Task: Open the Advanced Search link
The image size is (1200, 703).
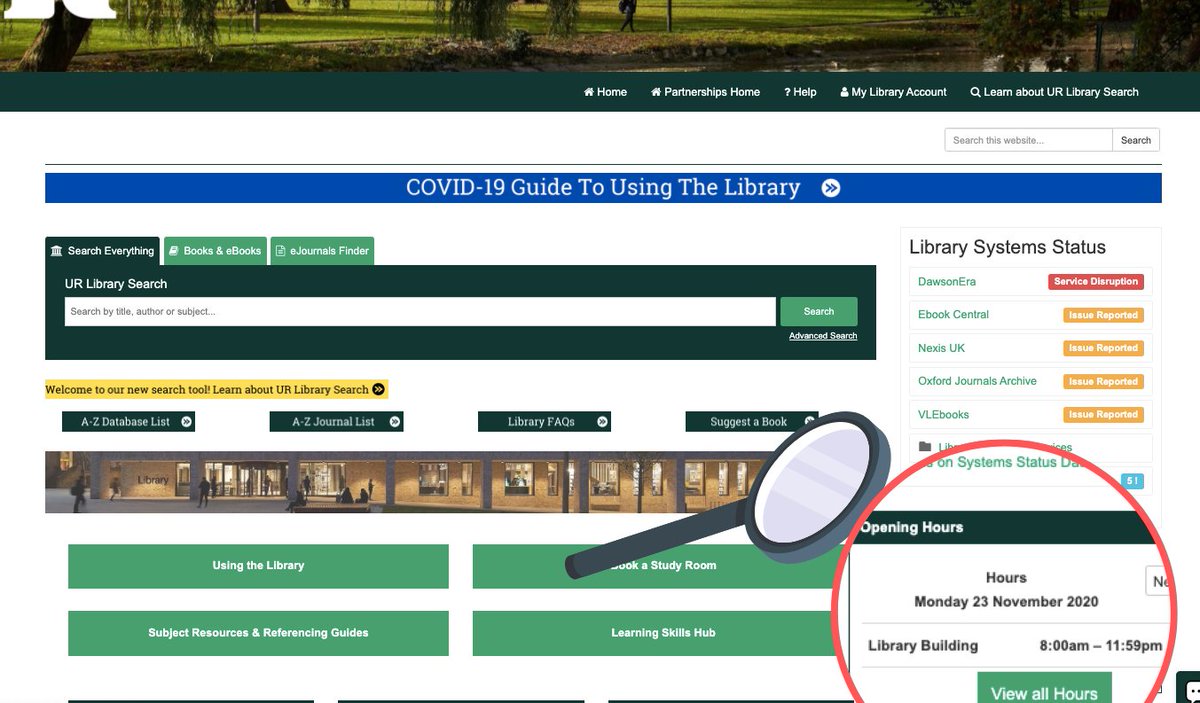Action: [x=823, y=336]
